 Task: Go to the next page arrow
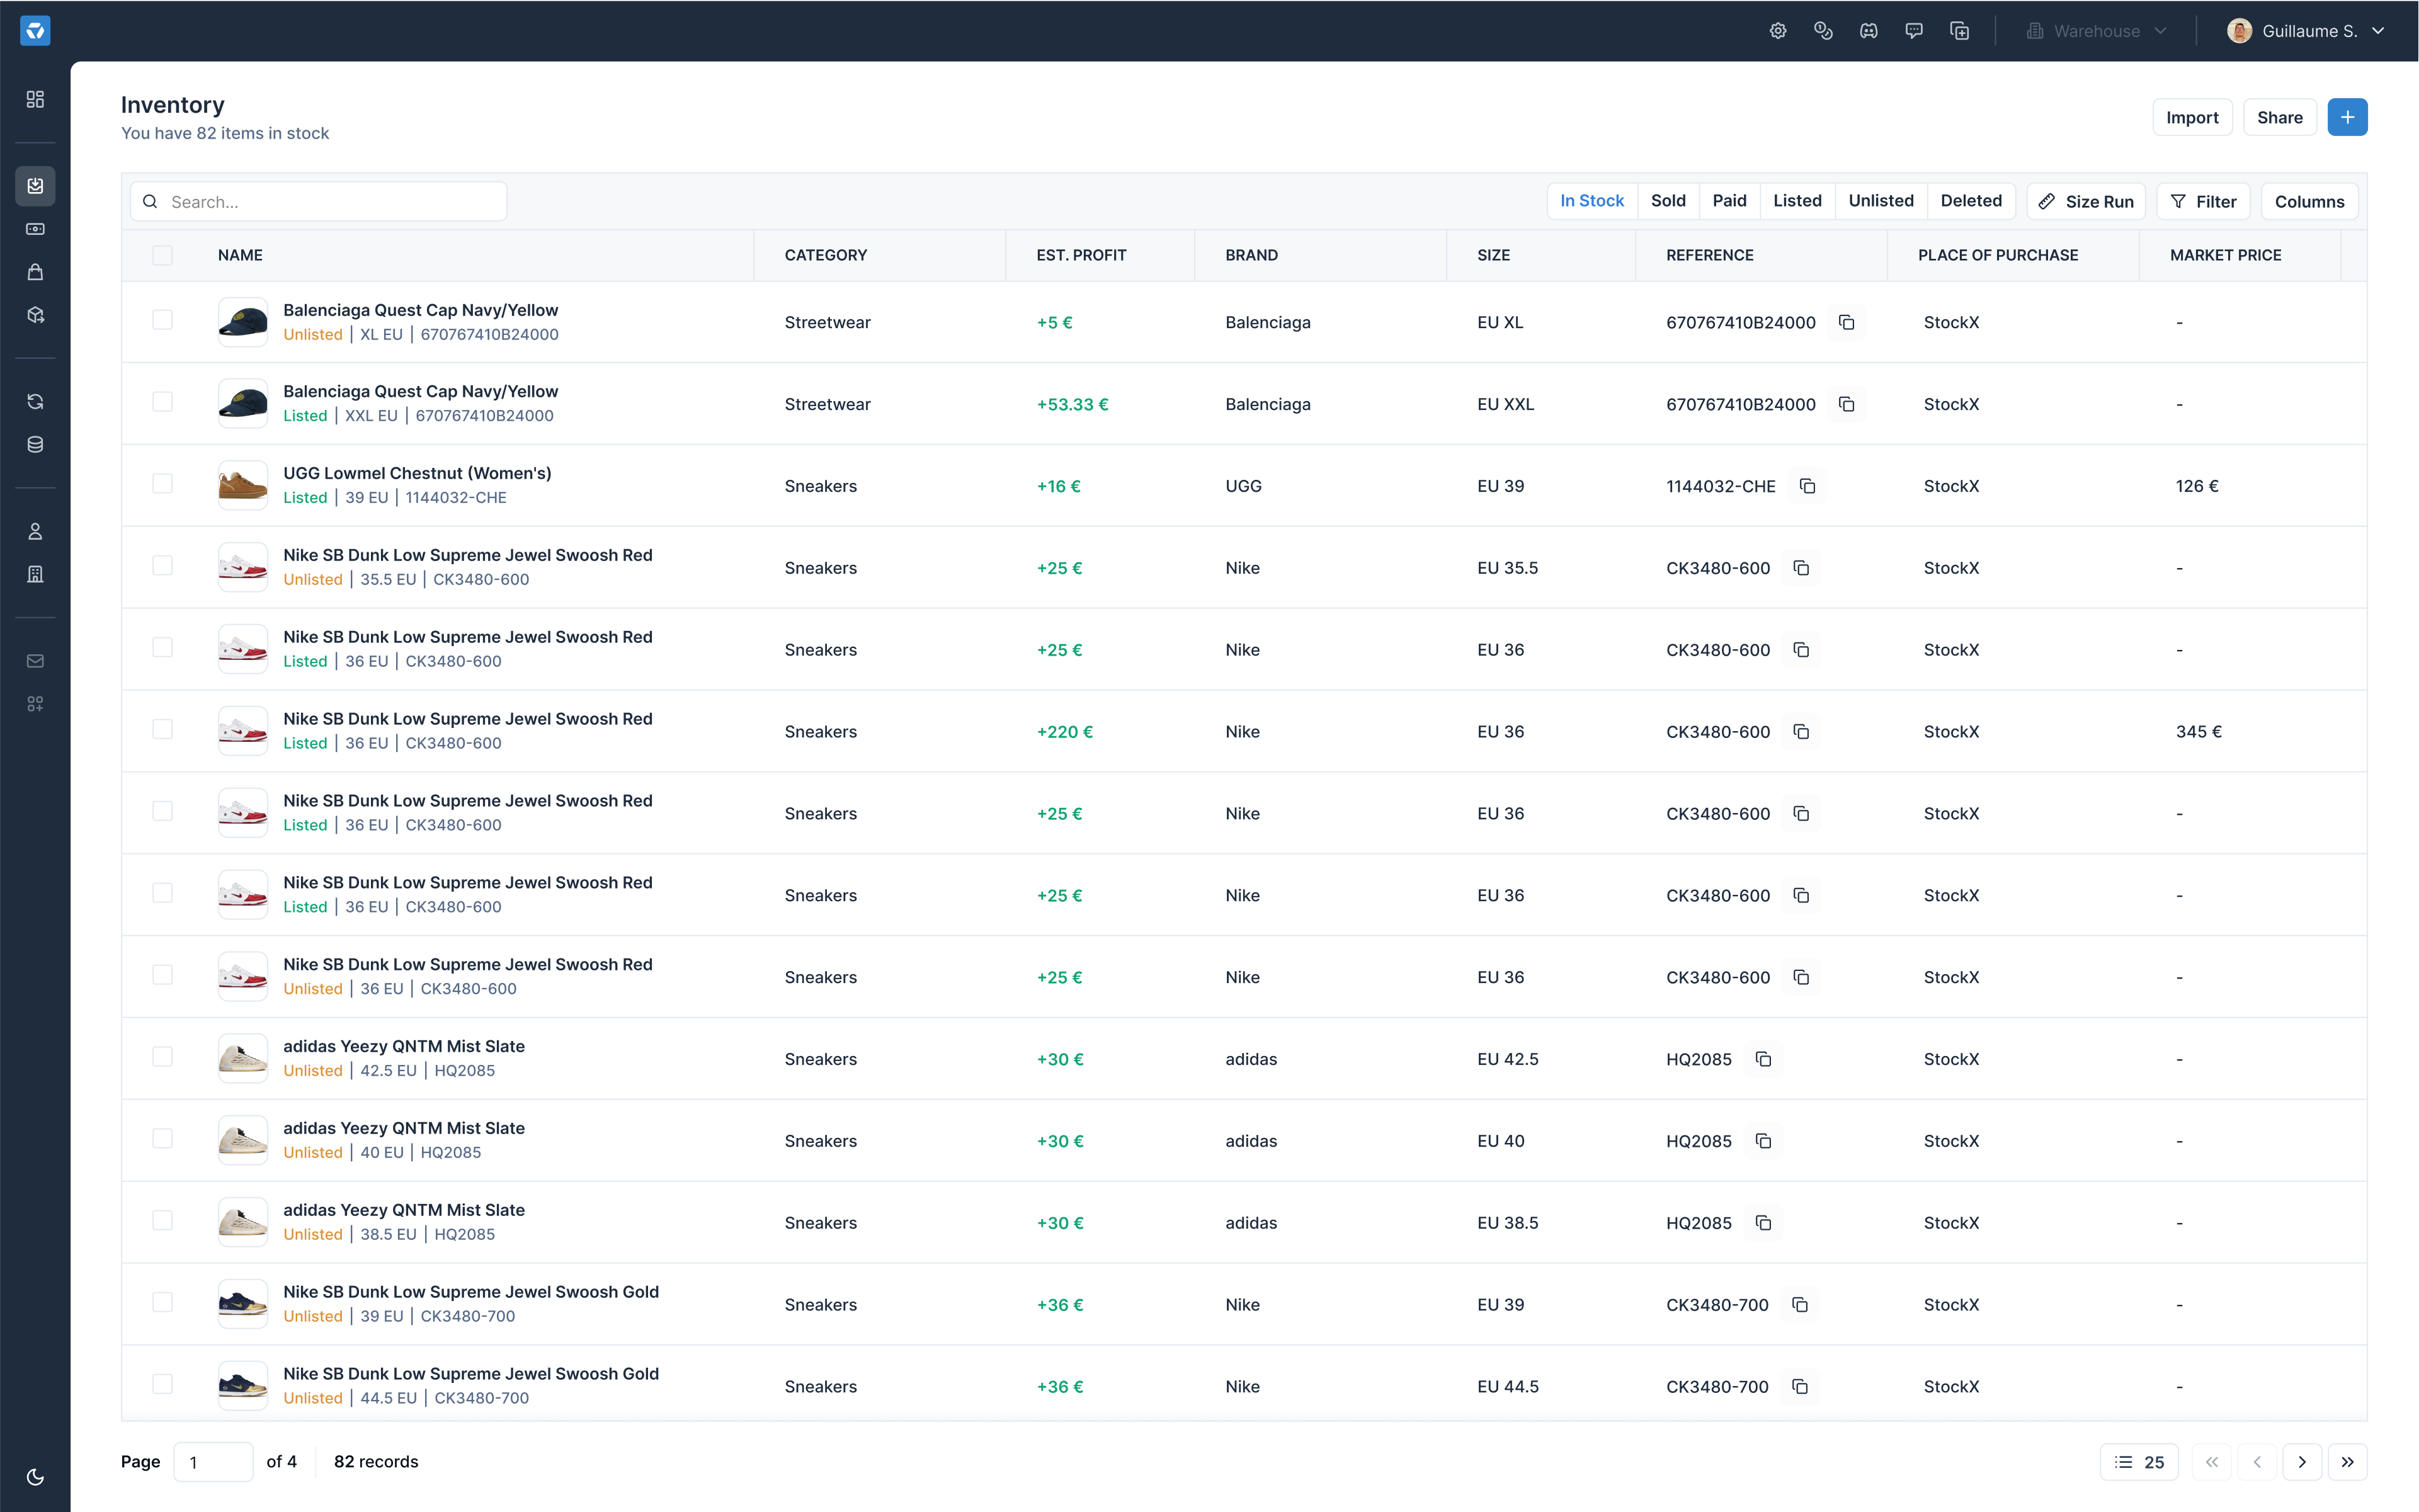coord(2302,1462)
